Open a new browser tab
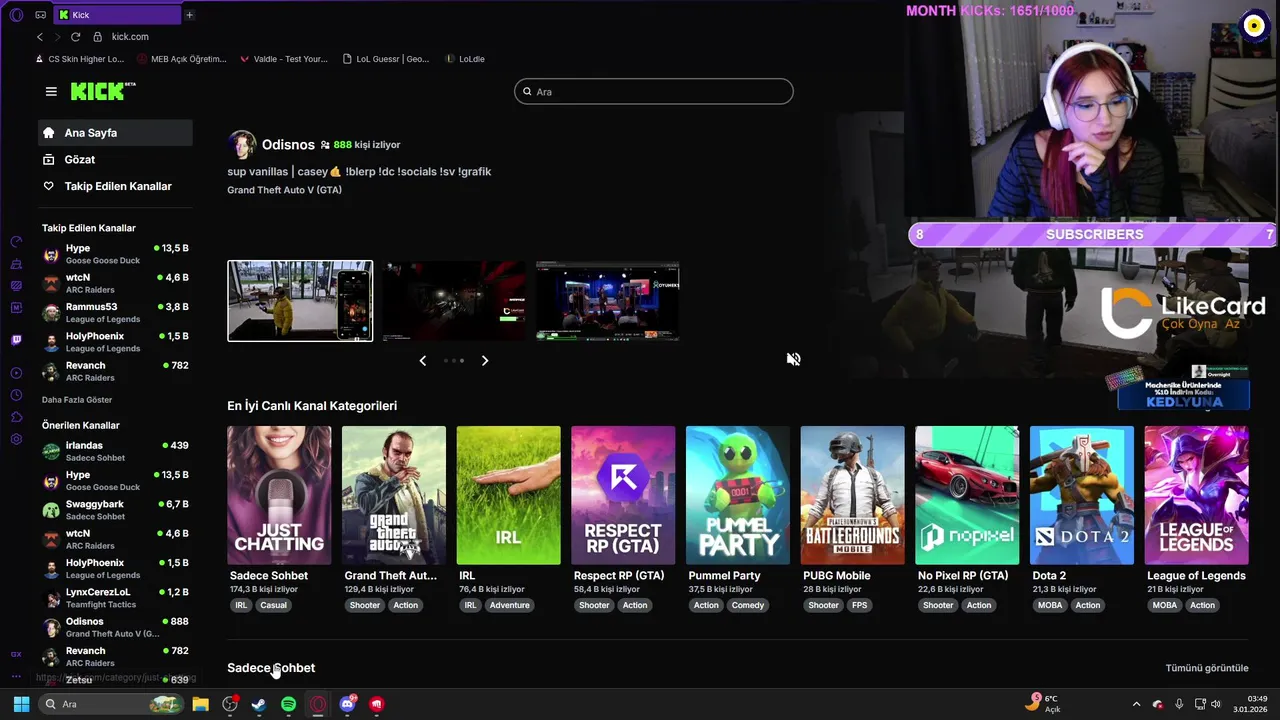Viewport: 1280px width, 720px height. pyautogui.click(x=189, y=15)
